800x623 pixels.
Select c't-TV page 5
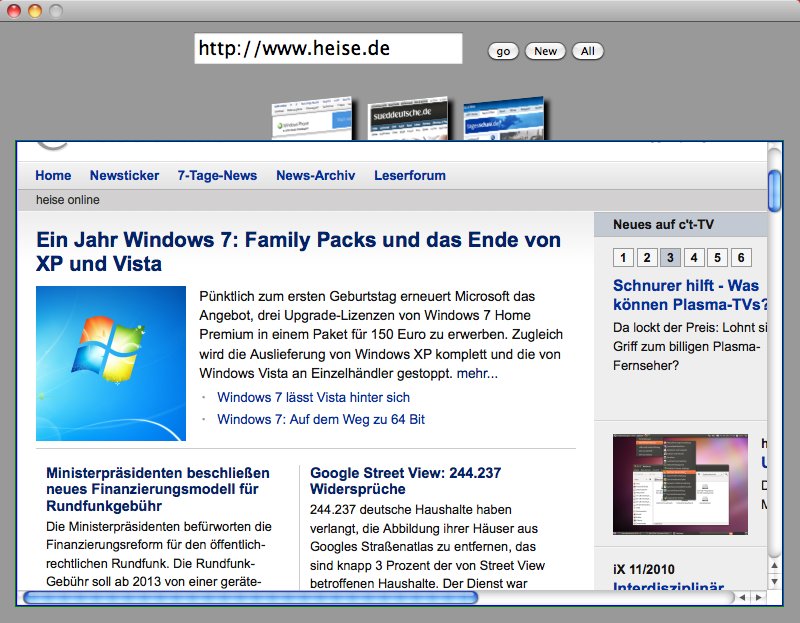point(717,258)
